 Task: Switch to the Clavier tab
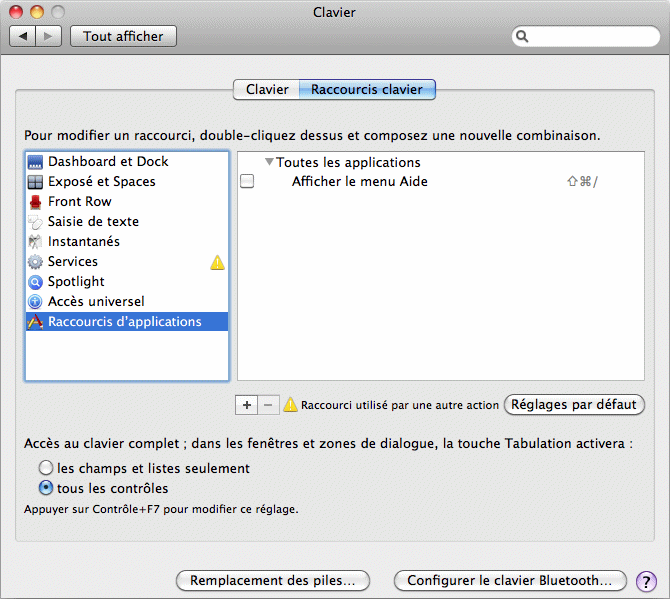pos(267,89)
